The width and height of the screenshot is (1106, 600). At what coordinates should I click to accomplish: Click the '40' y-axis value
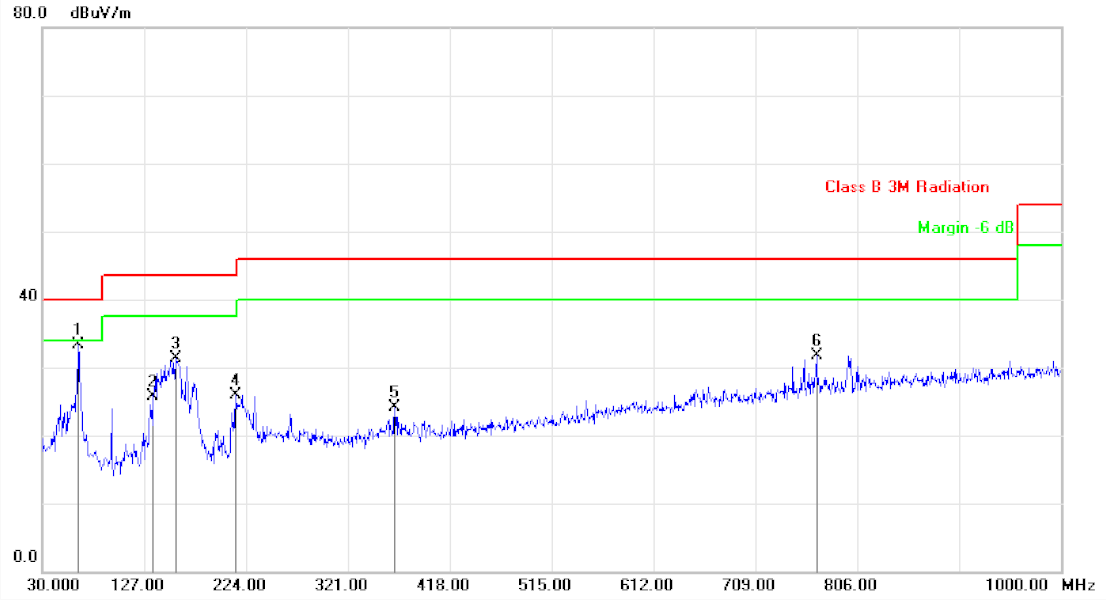28,295
